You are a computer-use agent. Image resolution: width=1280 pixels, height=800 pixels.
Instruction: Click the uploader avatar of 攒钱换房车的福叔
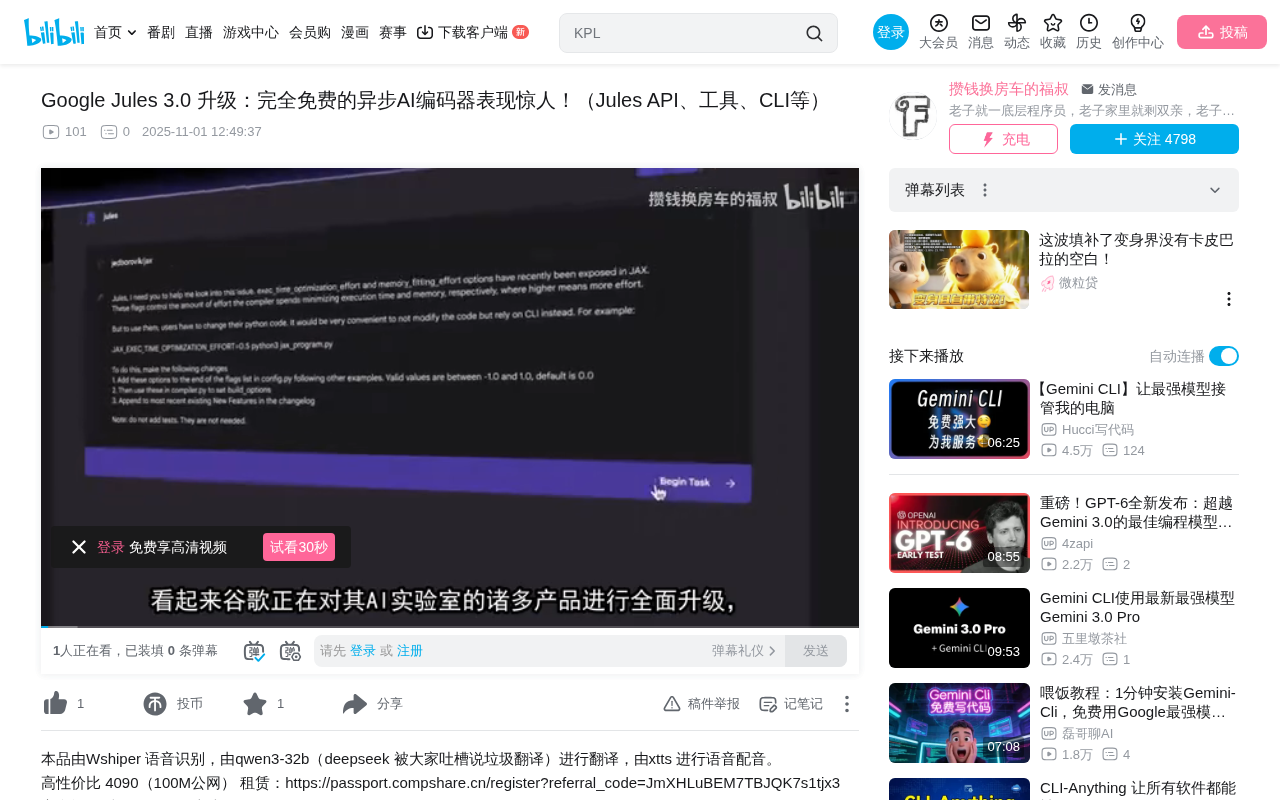point(913,116)
